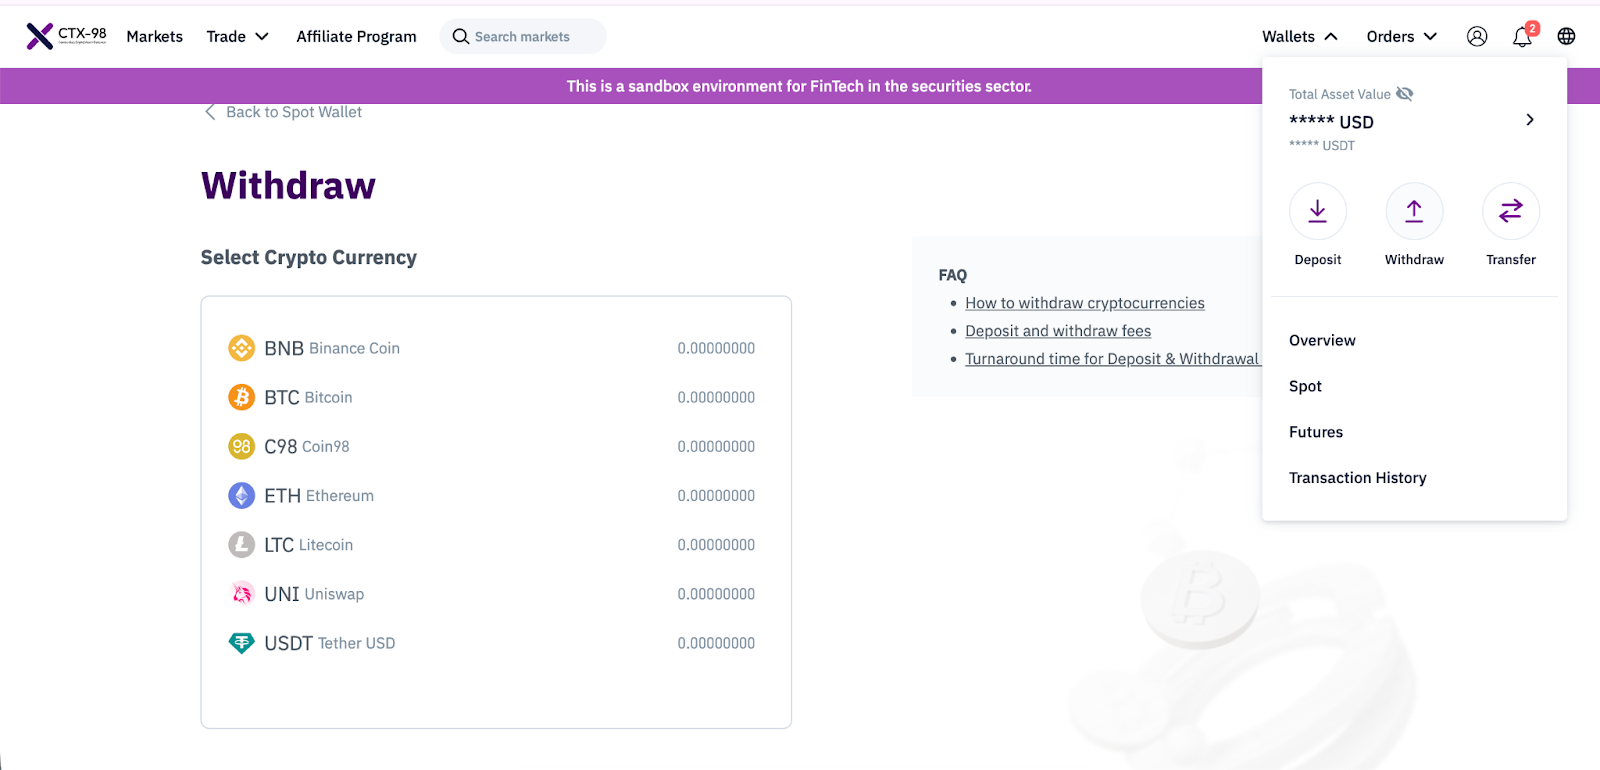Click the hidden ***** USD total value
The height and width of the screenshot is (770, 1600).
pos(1331,122)
